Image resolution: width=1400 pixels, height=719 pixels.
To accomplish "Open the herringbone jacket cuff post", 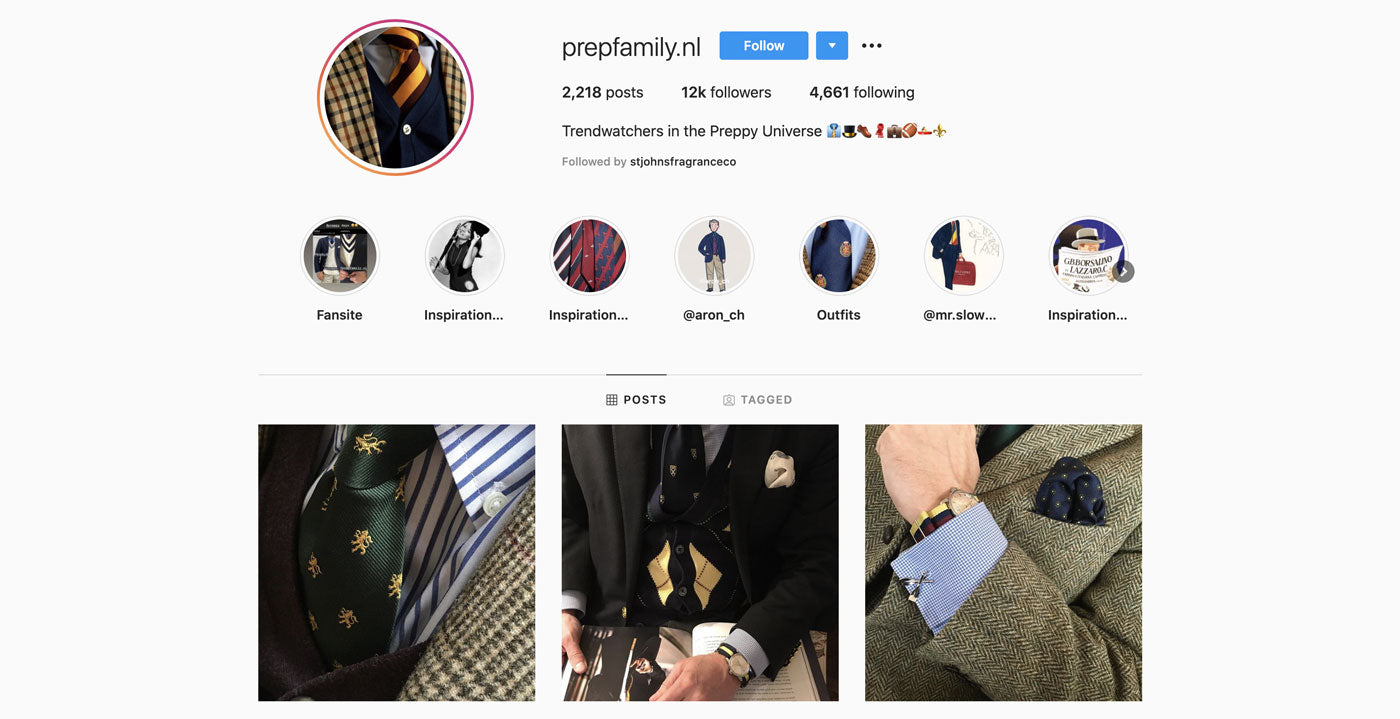I will [x=1004, y=563].
